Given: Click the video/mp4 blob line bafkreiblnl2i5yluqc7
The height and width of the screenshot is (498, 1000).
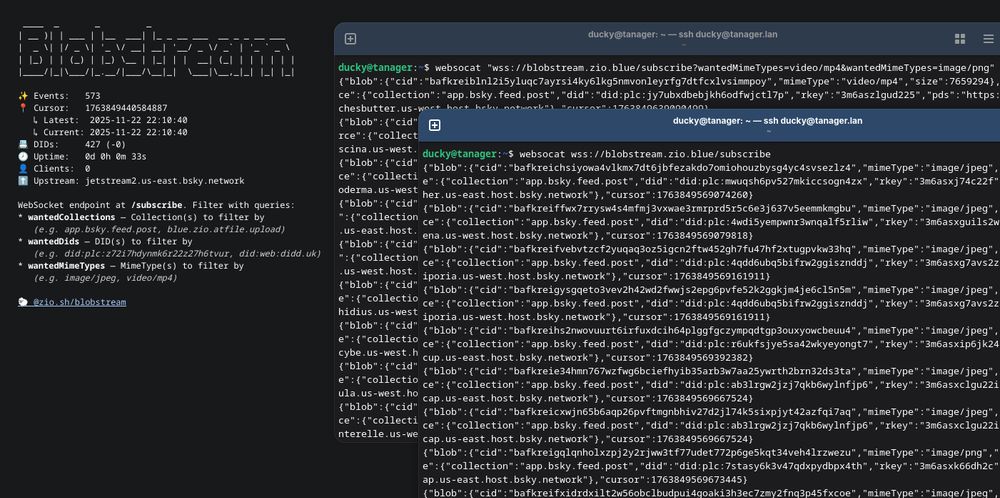Looking at the screenshot, I should pyautogui.click(x=669, y=82).
